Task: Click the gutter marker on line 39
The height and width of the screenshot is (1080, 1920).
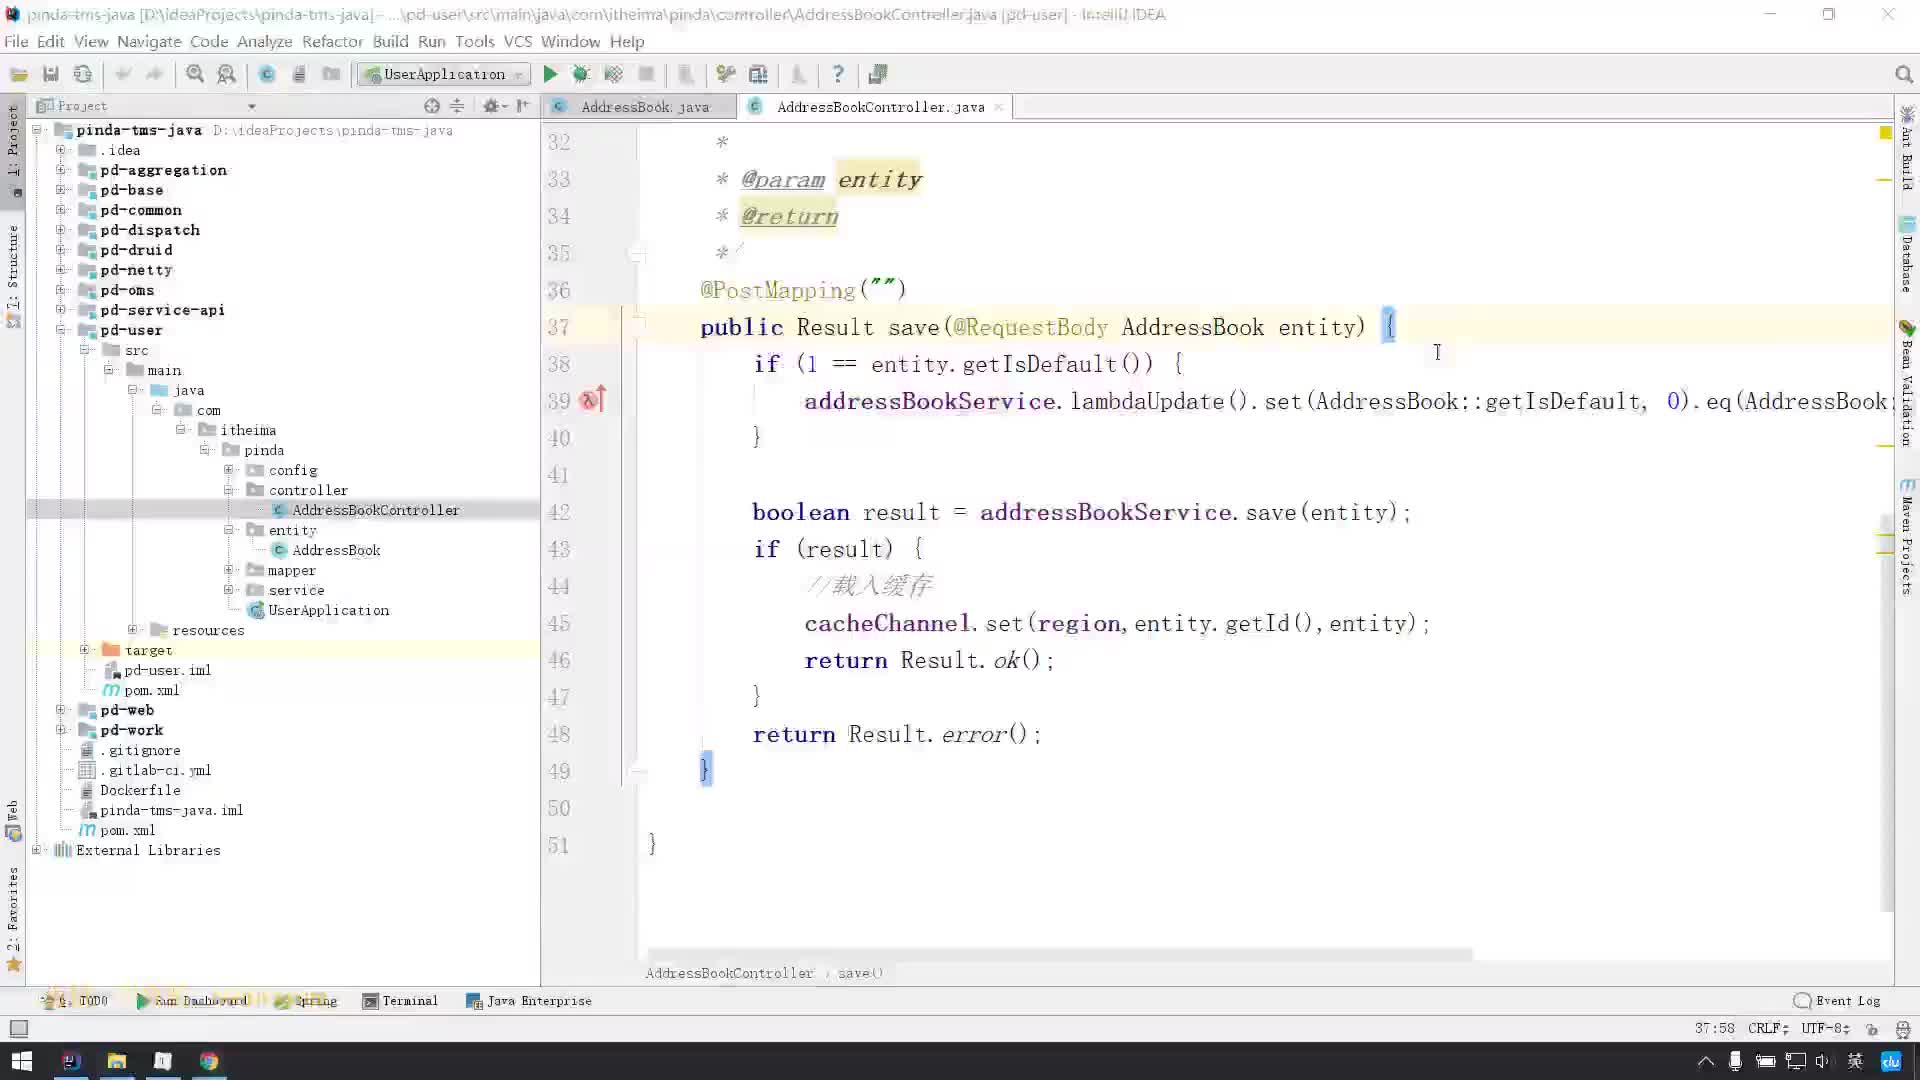Action: (593, 400)
